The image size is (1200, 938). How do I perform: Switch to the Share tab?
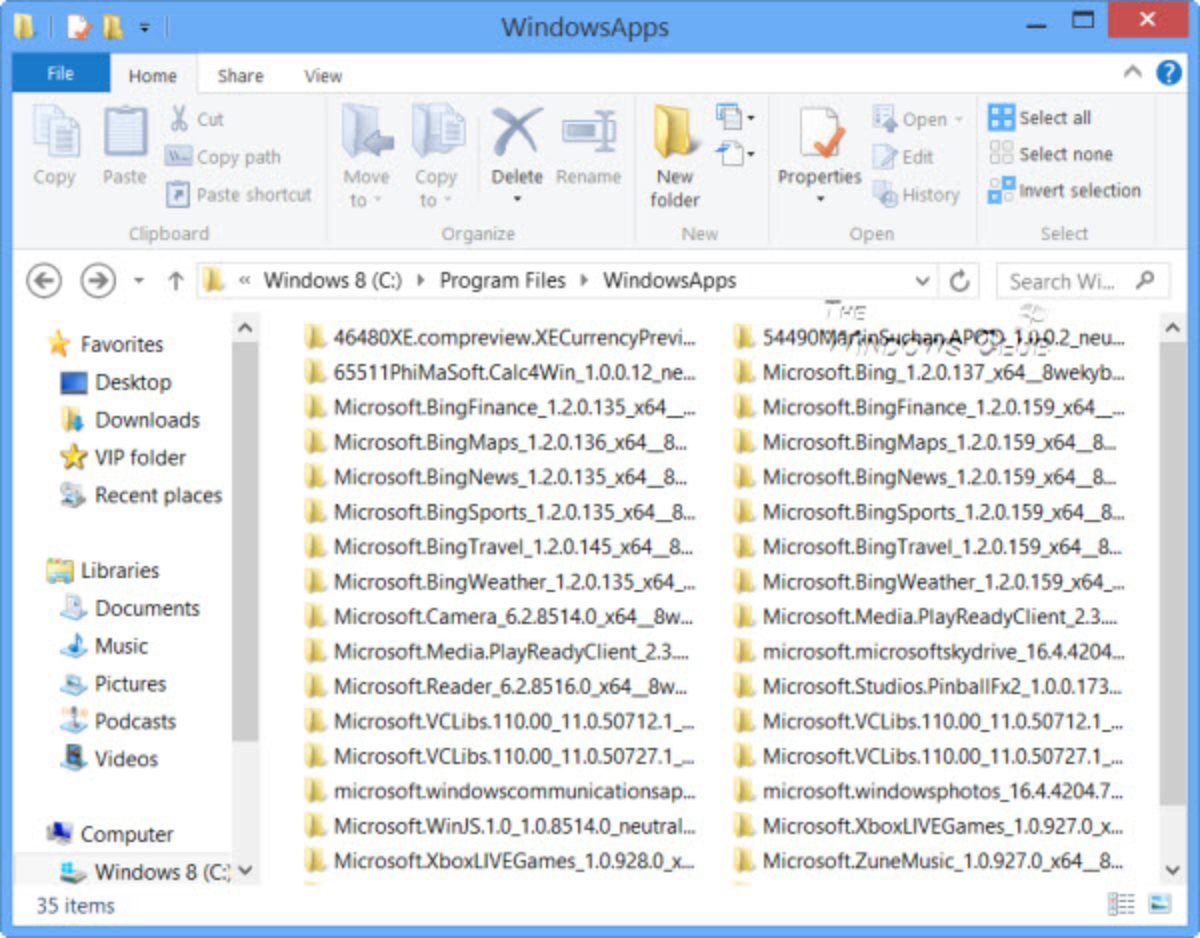tap(240, 75)
